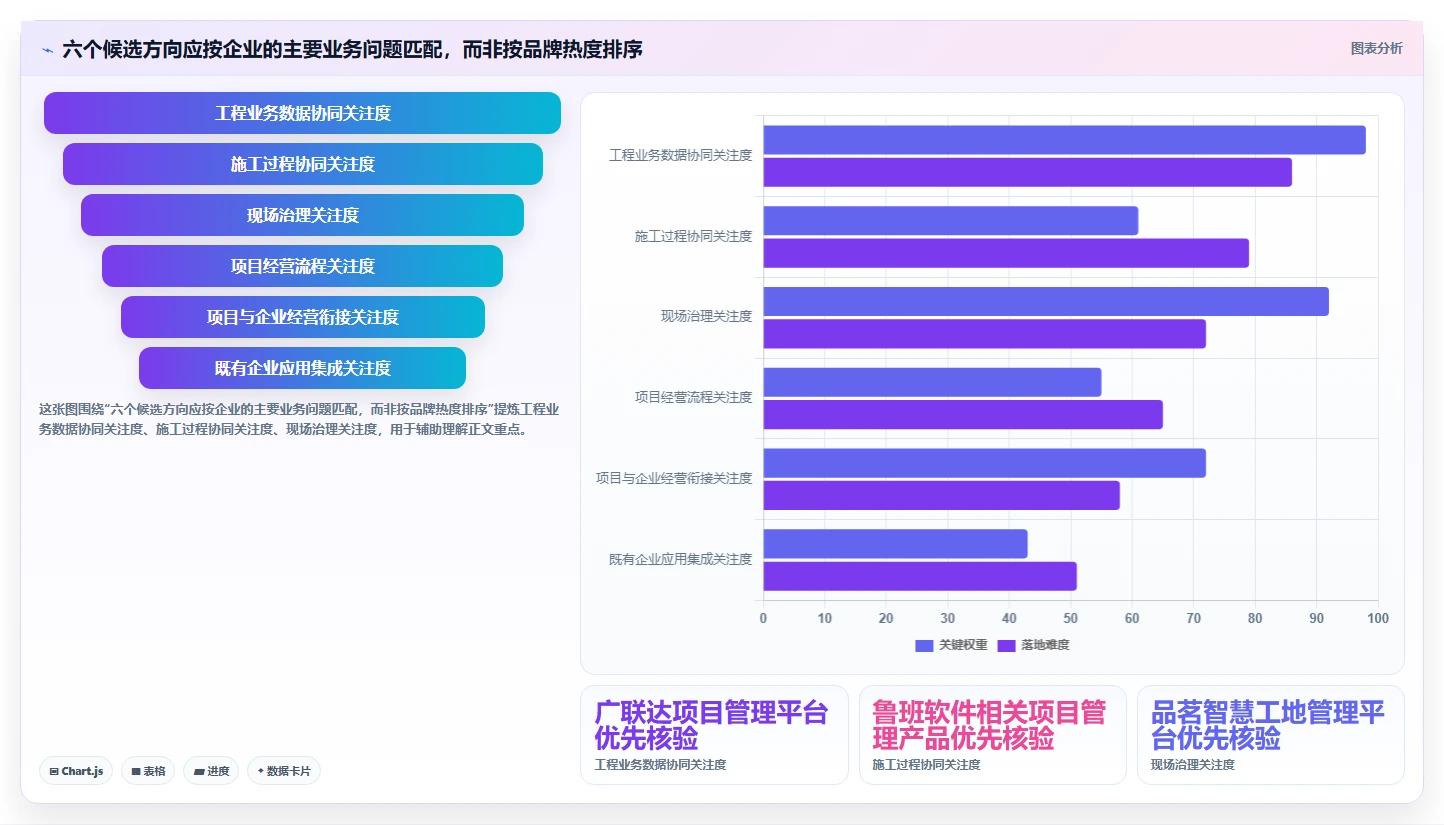
Task: Open the 品茗智慧工地管理平台优先核验 card
Action: 1270,735
